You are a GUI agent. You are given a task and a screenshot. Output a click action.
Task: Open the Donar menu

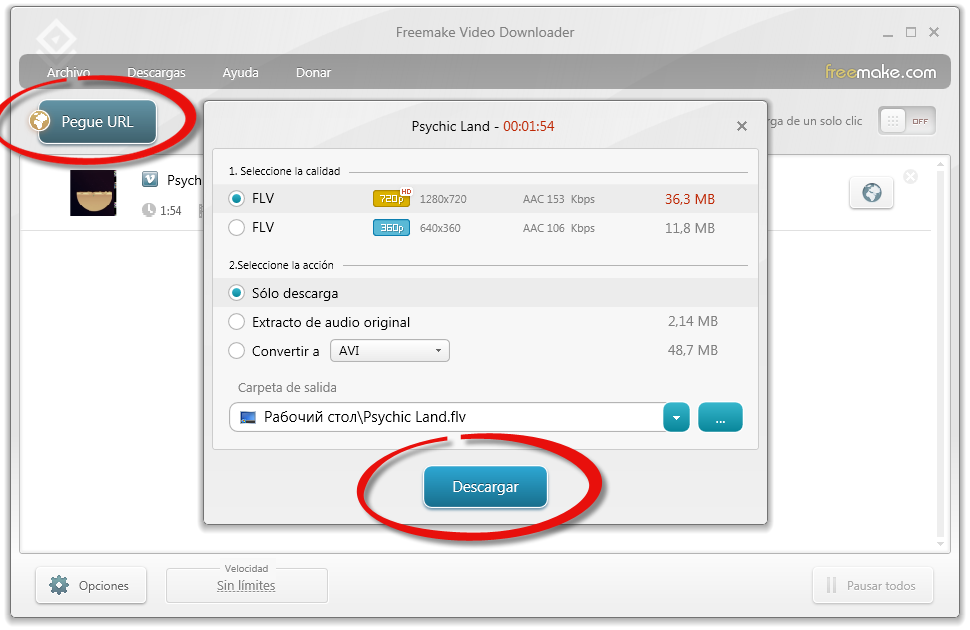pos(313,72)
